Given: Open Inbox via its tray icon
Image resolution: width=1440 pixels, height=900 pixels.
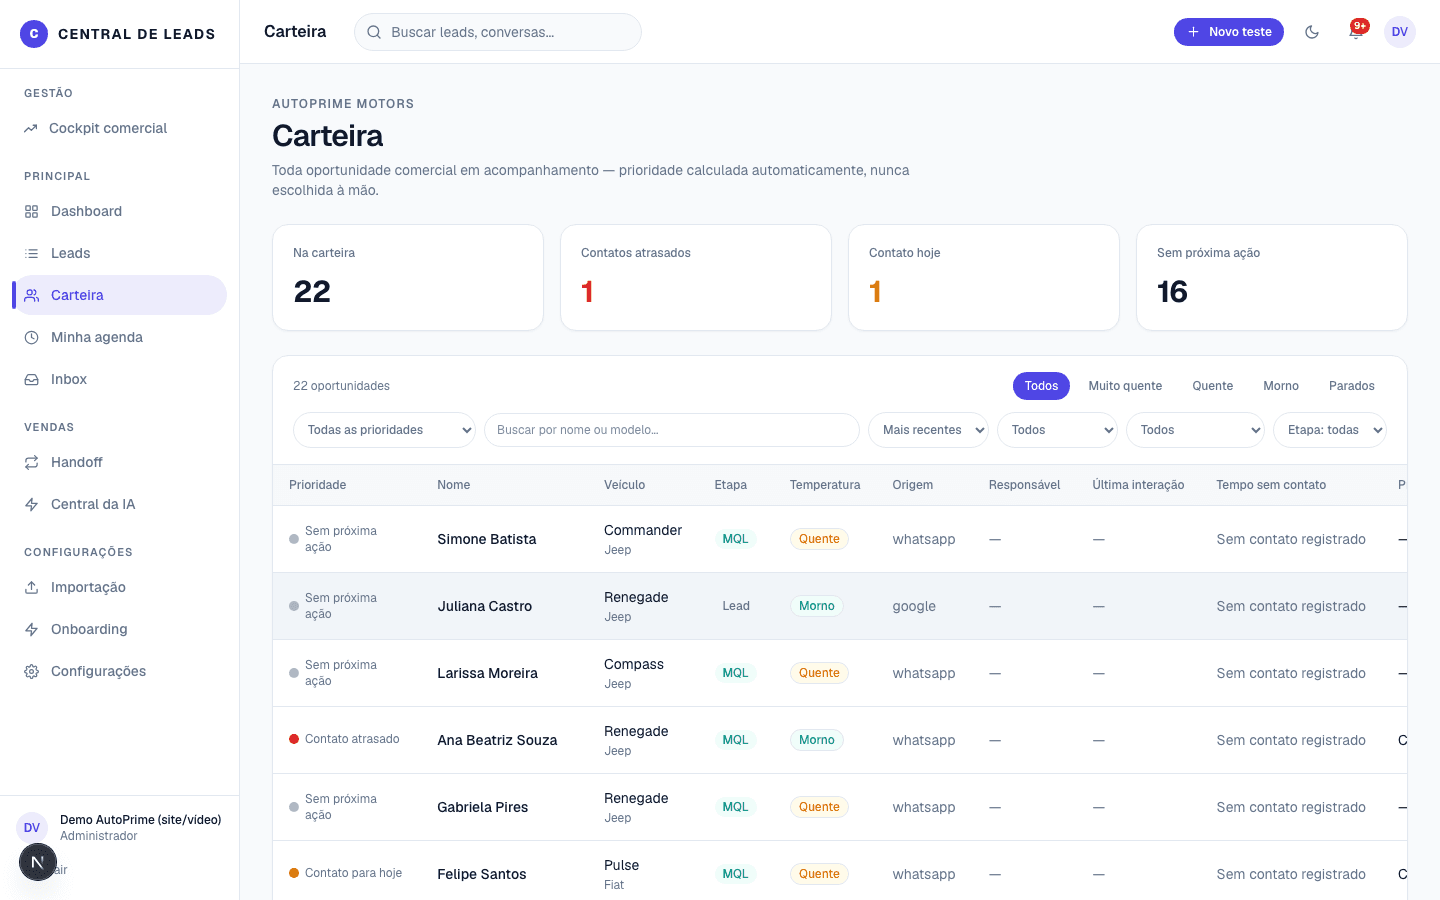Looking at the screenshot, I should point(32,379).
